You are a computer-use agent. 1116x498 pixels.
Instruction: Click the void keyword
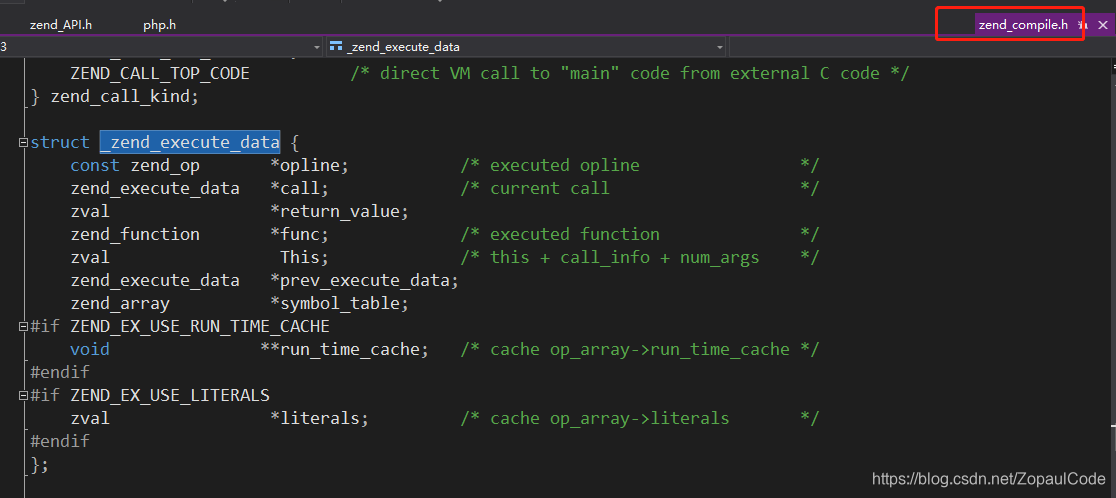pos(90,349)
